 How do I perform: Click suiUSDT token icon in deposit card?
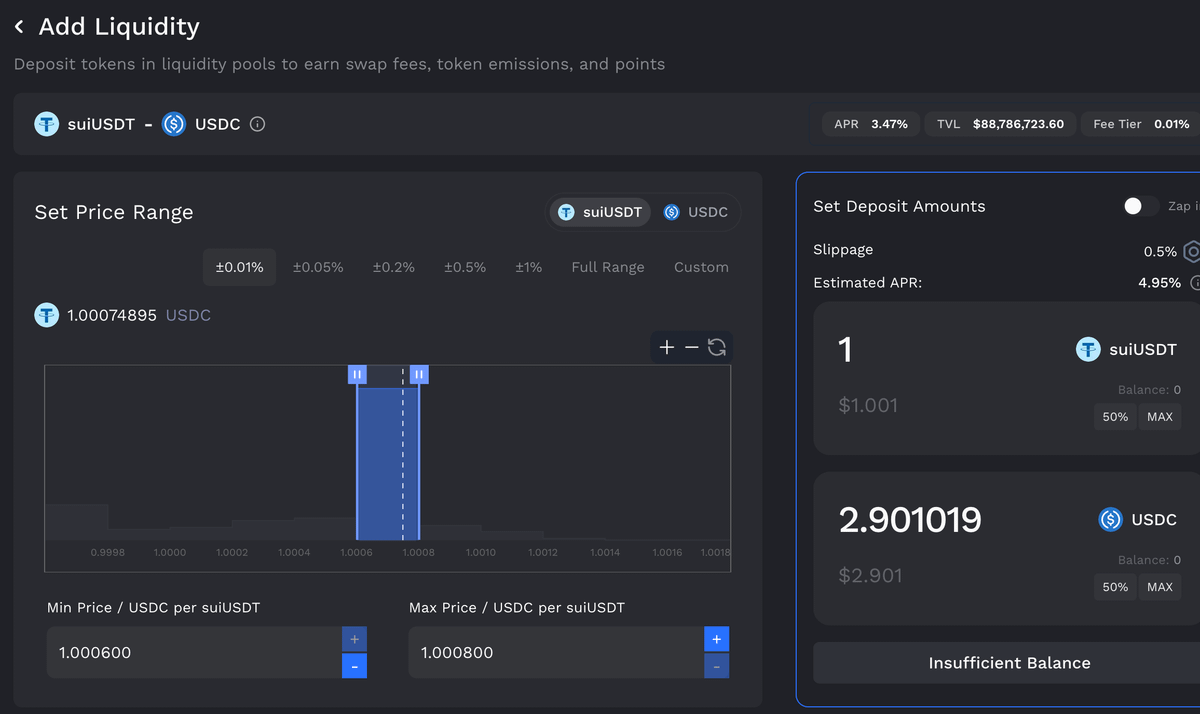coord(1088,349)
